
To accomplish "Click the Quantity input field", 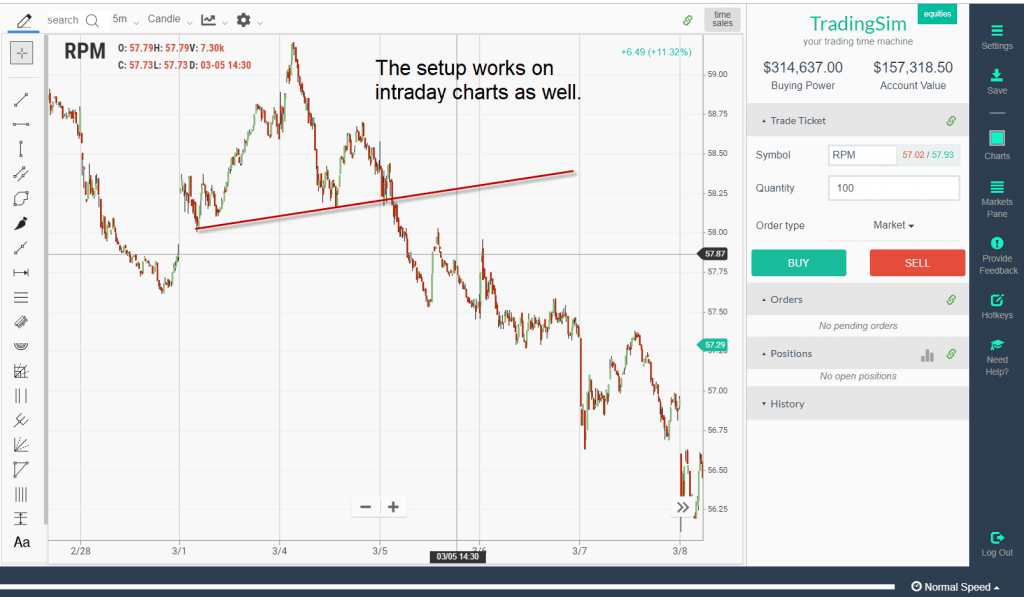I will [x=893, y=188].
